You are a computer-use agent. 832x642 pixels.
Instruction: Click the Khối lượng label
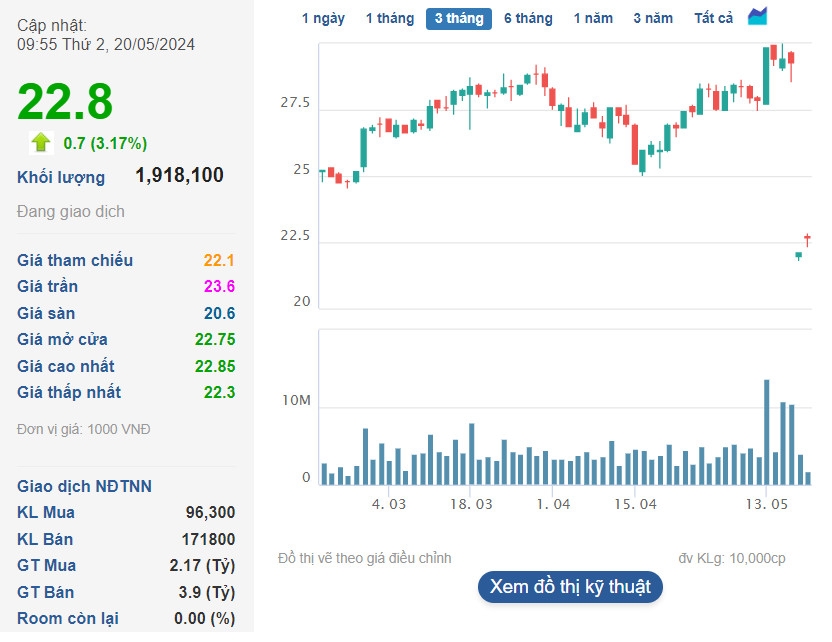tap(61, 177)
